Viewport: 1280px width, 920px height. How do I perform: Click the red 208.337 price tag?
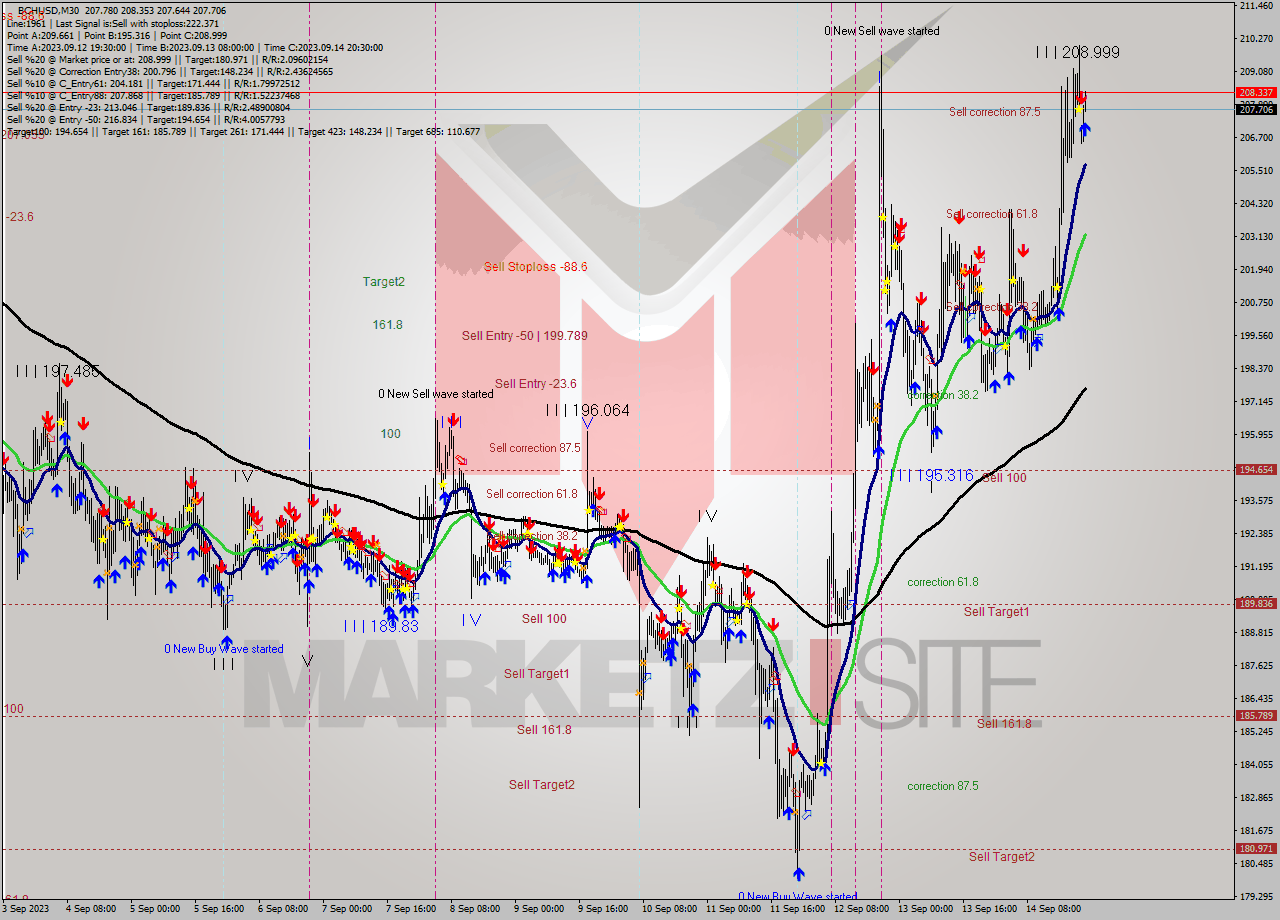(1257, 92)
